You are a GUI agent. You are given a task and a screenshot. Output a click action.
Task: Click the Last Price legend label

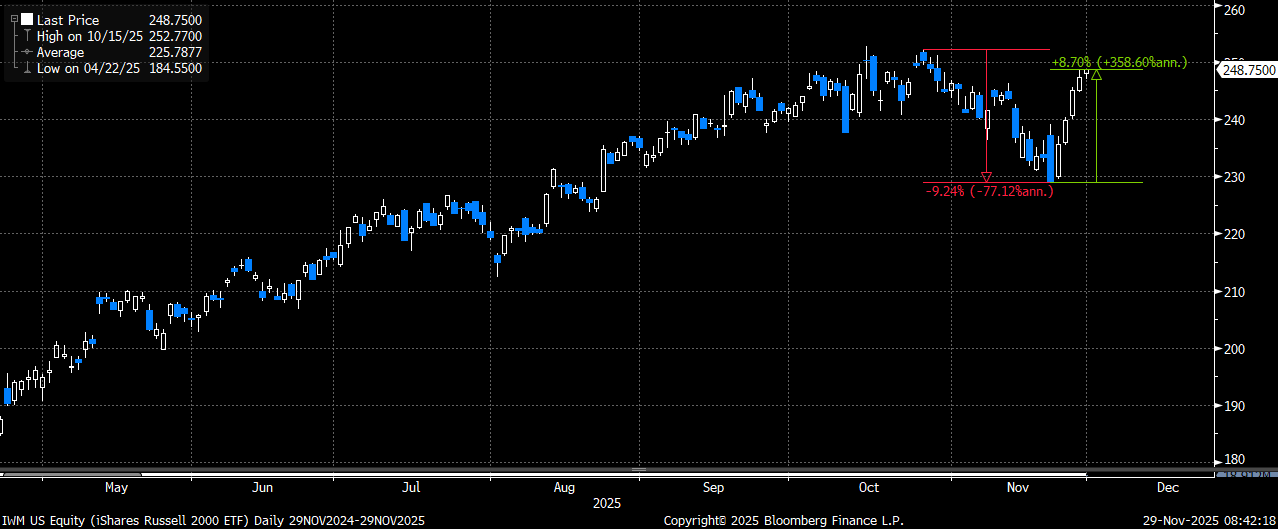[x=68, y=20]
